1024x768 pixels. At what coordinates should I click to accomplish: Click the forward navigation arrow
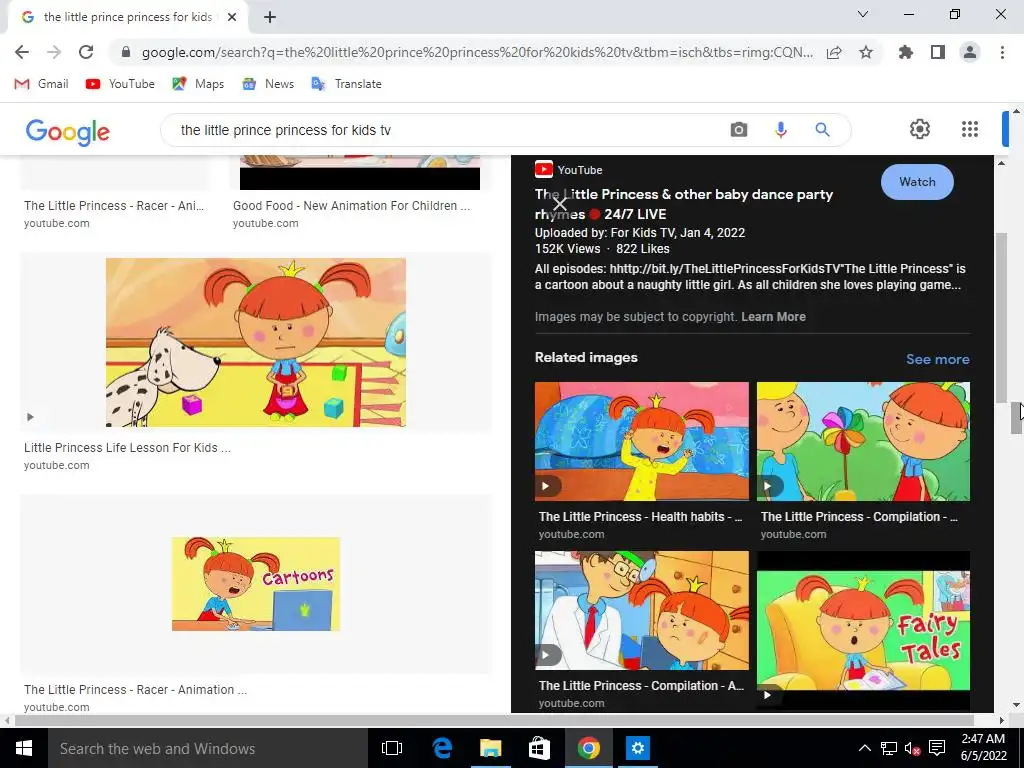pos(54,52)
